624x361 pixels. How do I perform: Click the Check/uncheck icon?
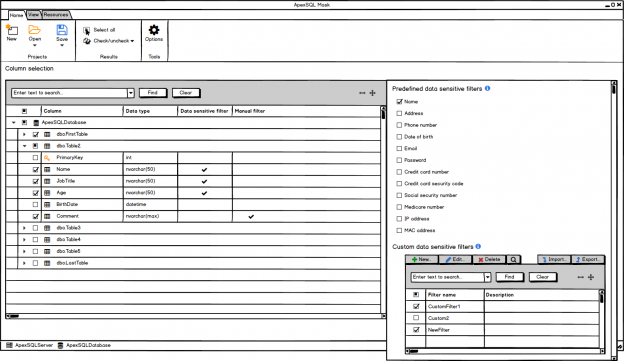point(87,41)
